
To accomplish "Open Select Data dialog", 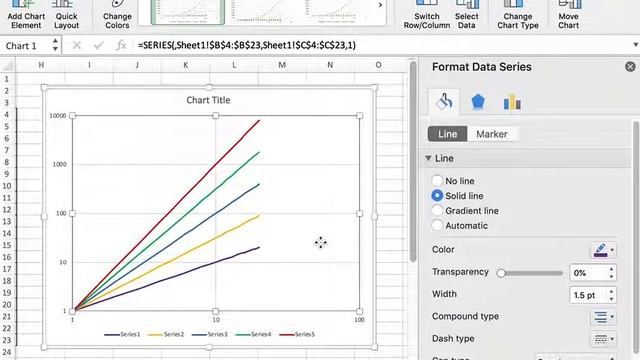I will [467, 15].
